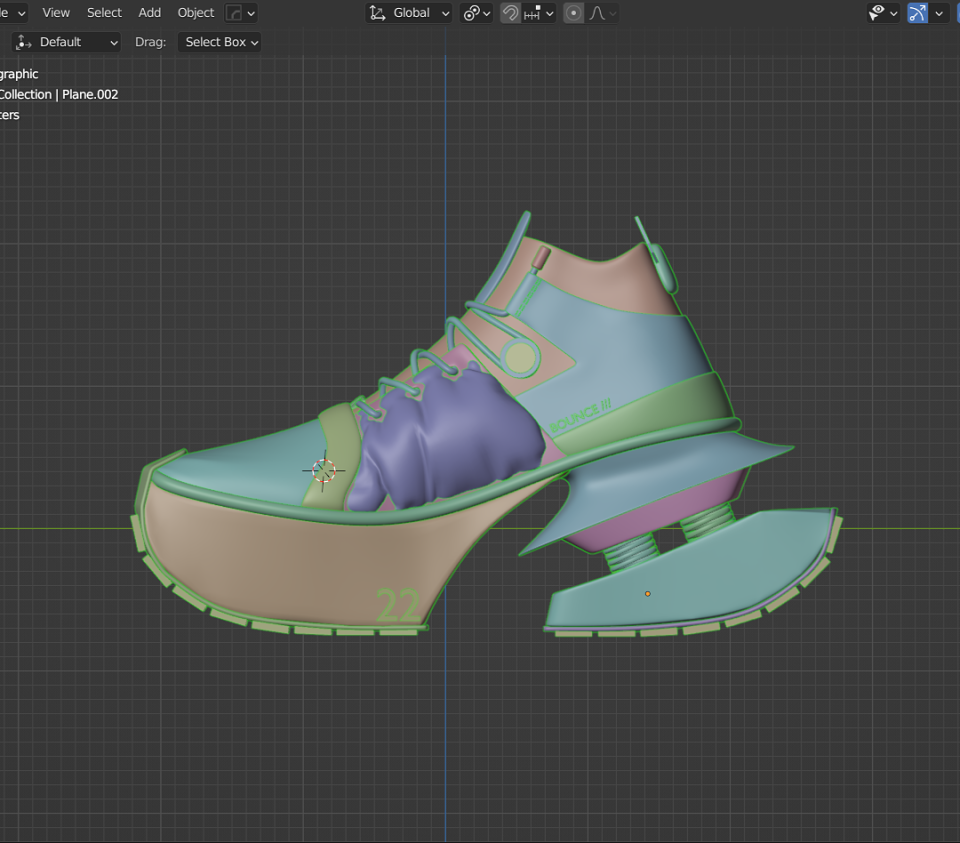Open the Default orientation dropdown
This screenshot has width=960, height=843.
click(x=66, y=42)
